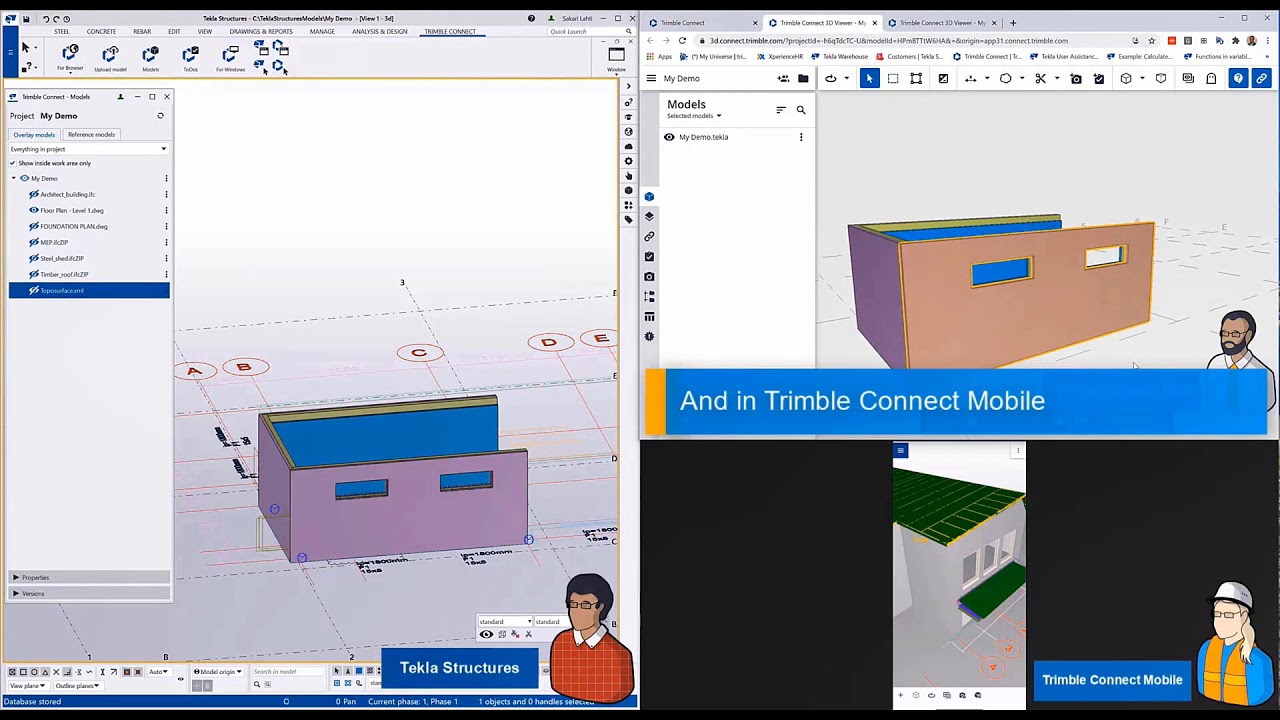Open options menu for My Demo.tekla
Screen dimensions: 1280x720
pyautogui.click(x=801, y=137)
